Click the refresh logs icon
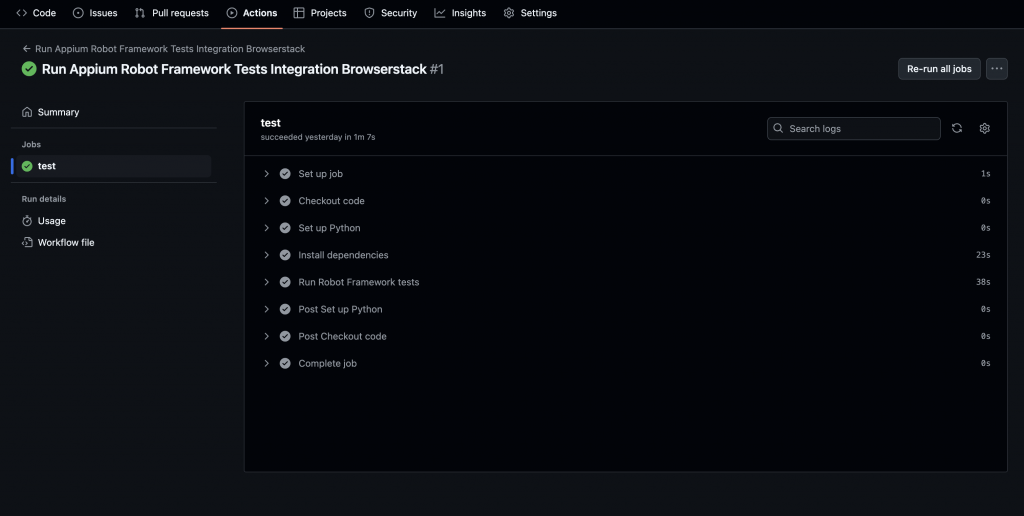The height and width of the screenshot is (516, 1024). (x=957, y=128)
